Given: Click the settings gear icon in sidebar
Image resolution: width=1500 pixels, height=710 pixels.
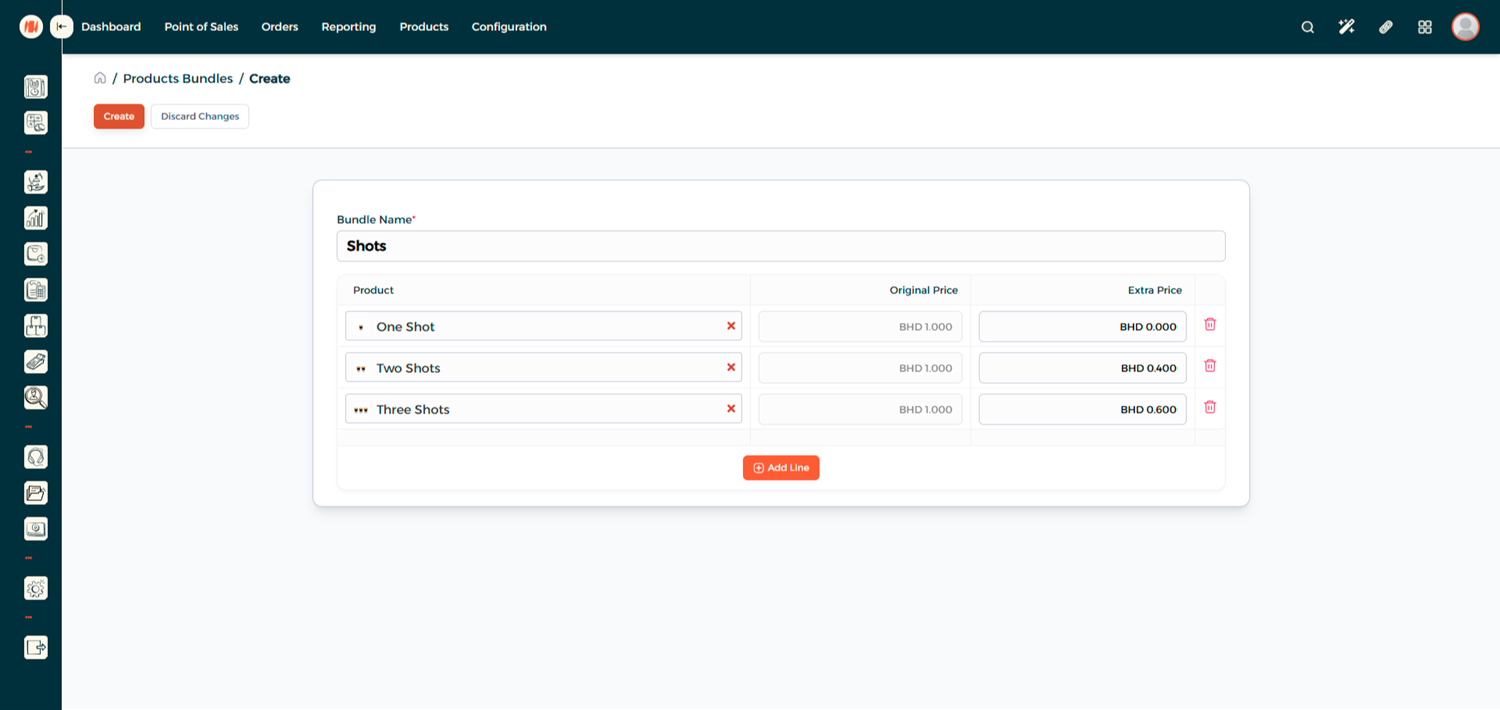Looking at the screenshot, I should [36, 589].
